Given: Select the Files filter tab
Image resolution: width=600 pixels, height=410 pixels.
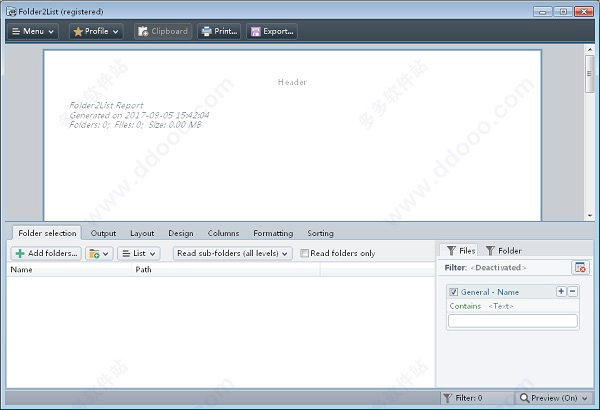Looking at the screenshot, I should [461, 251].
